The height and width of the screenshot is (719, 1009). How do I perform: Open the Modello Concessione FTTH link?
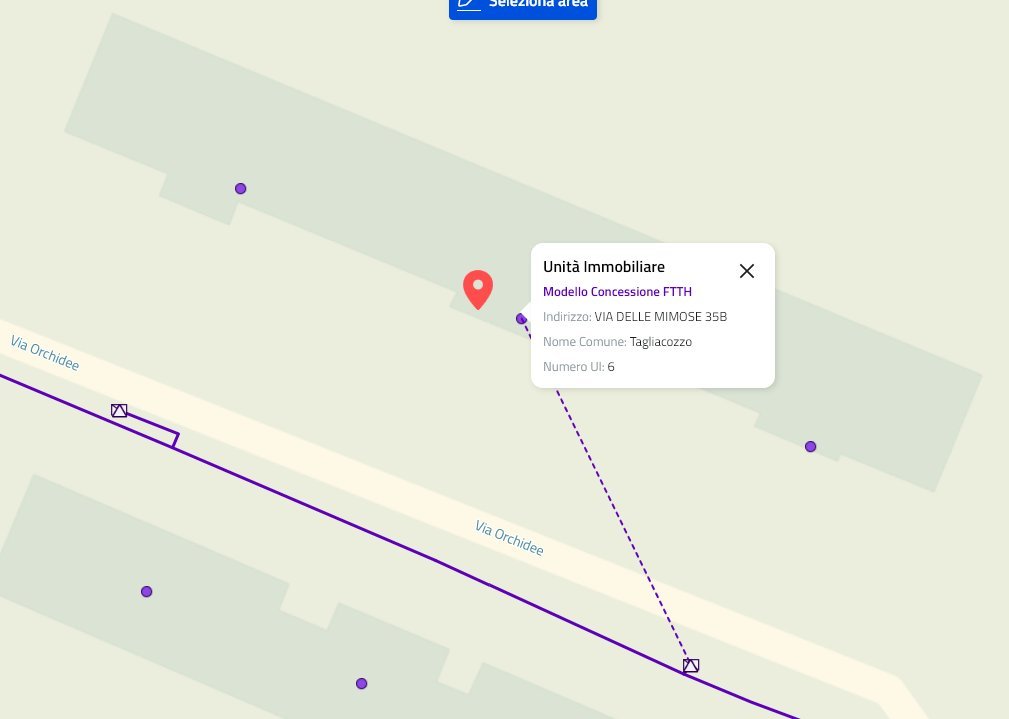[x=617, y=292]
